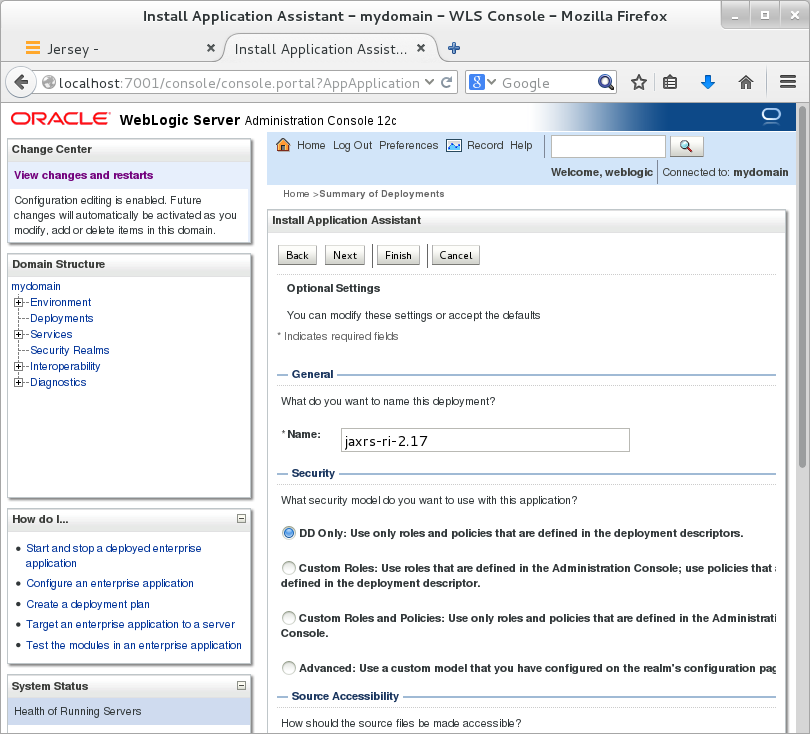810x734 pixels.
Task: Open Help in console toolbar
Action: point(521,146)
